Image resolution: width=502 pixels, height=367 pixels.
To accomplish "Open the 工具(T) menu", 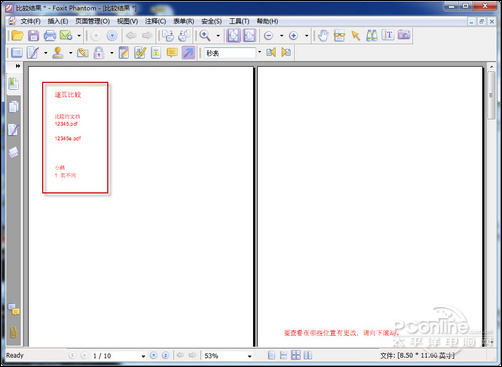I will 239,21.
